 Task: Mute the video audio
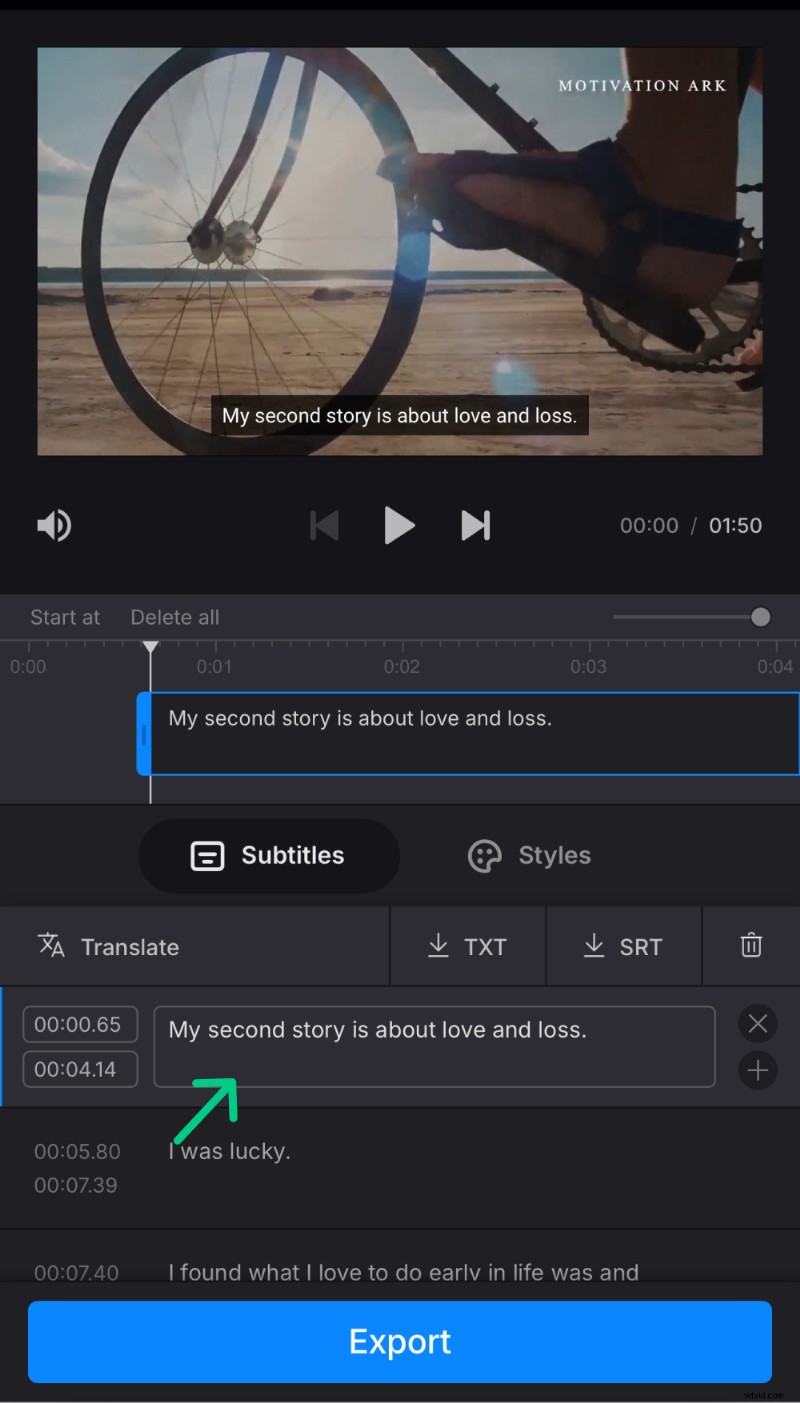[53, 525]
